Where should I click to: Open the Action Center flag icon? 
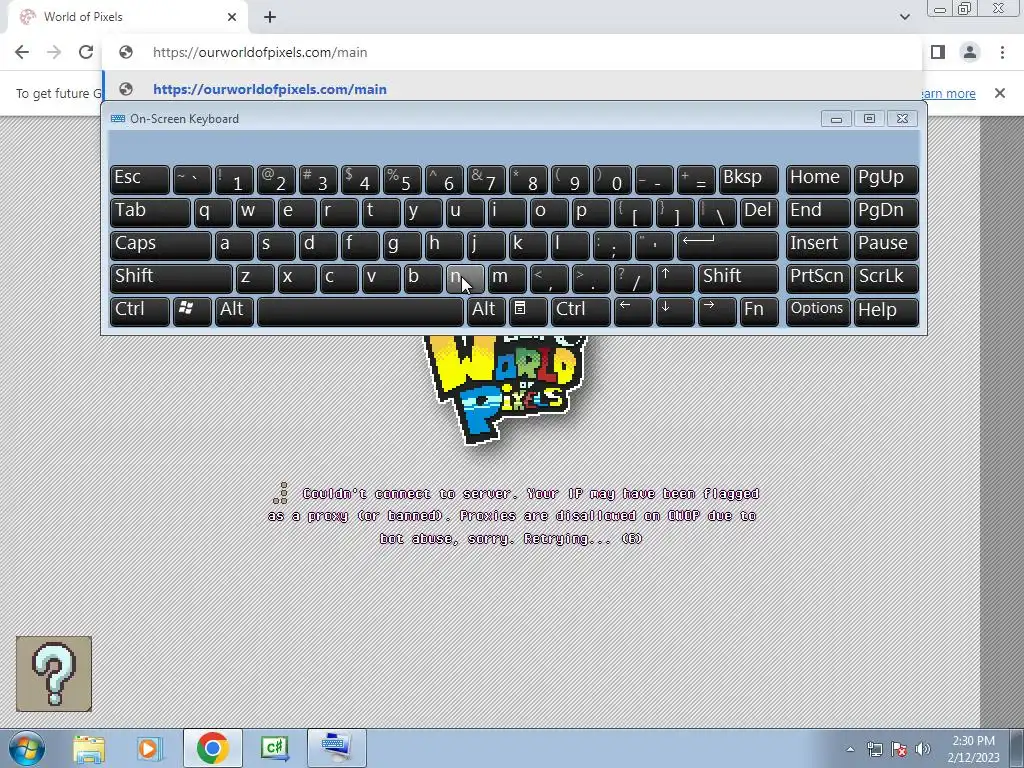click(899, 749)
